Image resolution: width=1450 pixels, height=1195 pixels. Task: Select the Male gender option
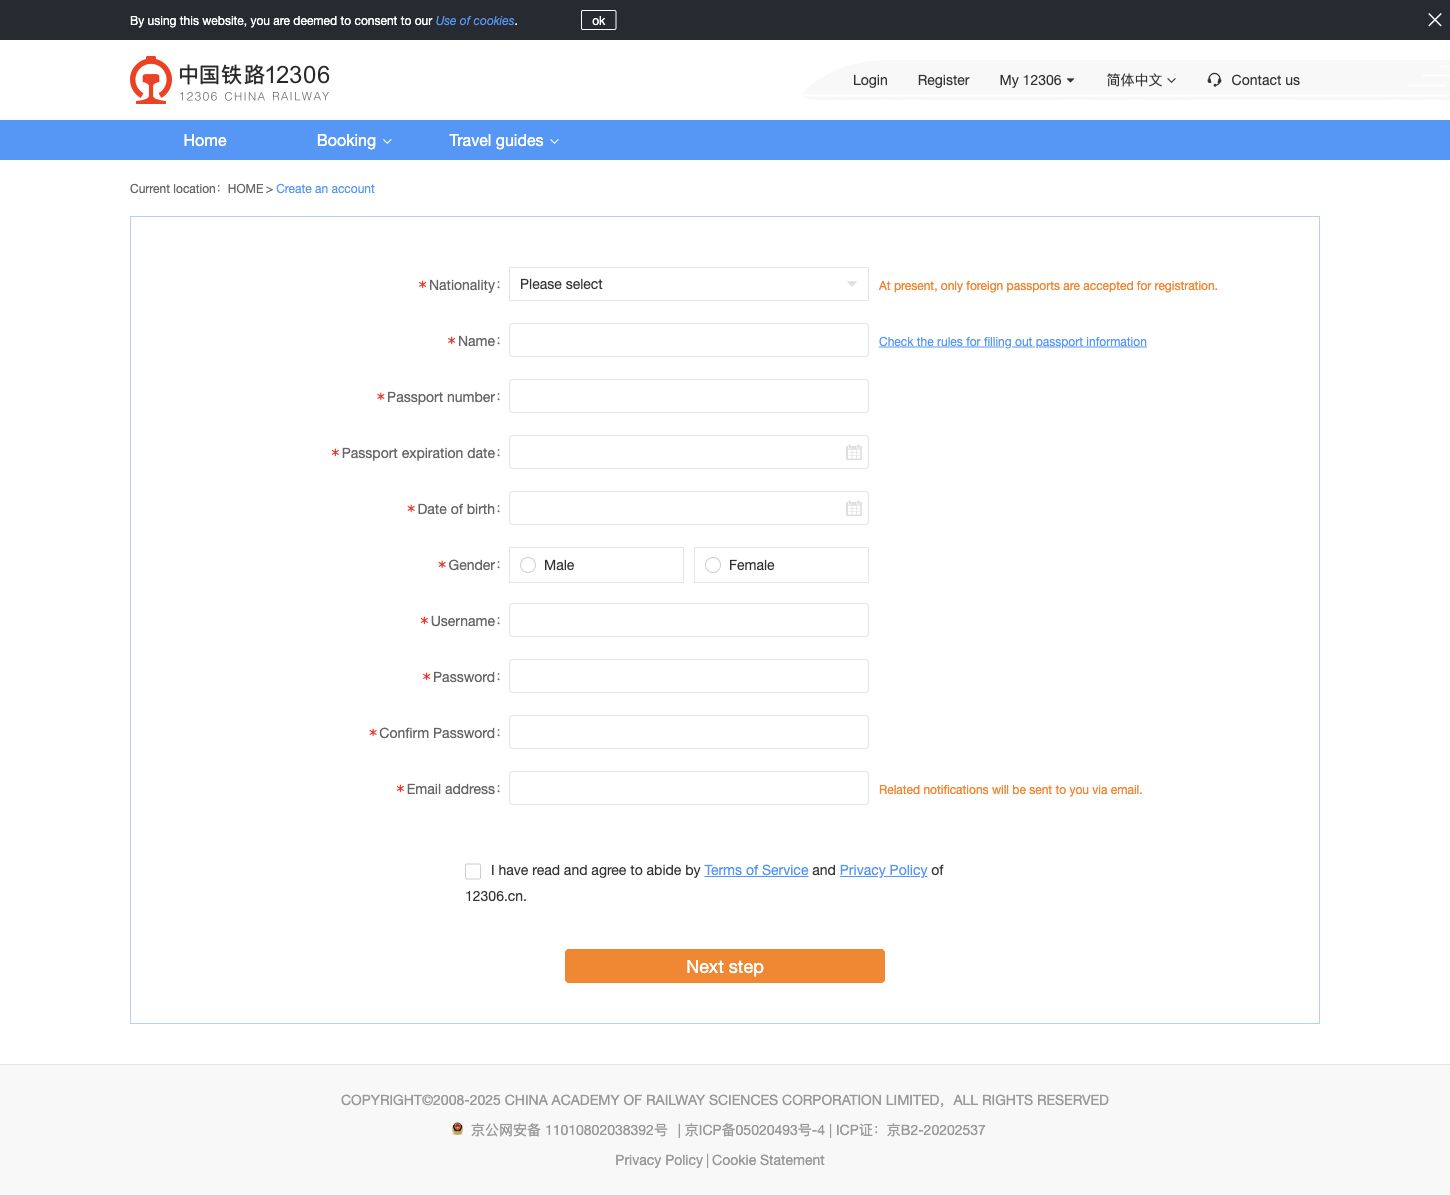pos(596,565)
